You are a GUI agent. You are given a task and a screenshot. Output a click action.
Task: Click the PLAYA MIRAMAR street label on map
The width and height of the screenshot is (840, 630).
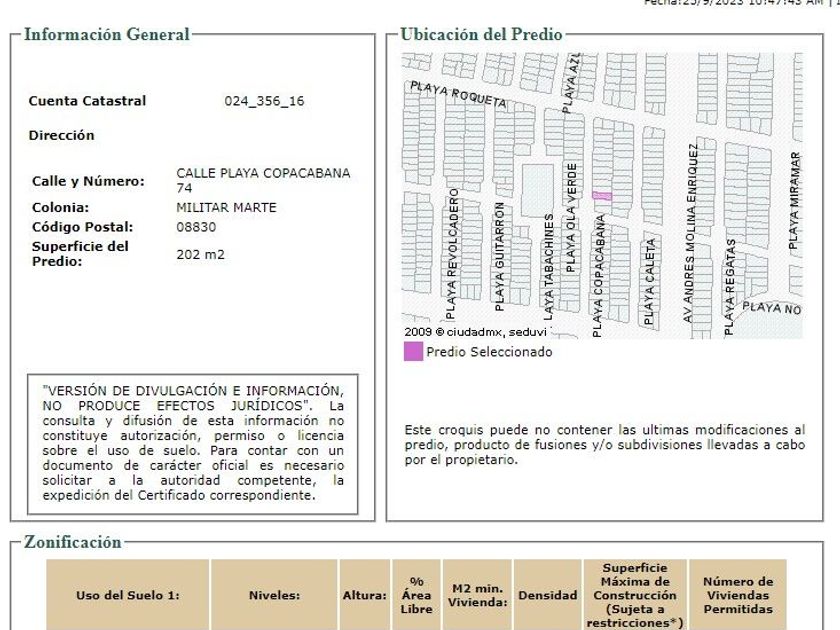tap(794, 200)
